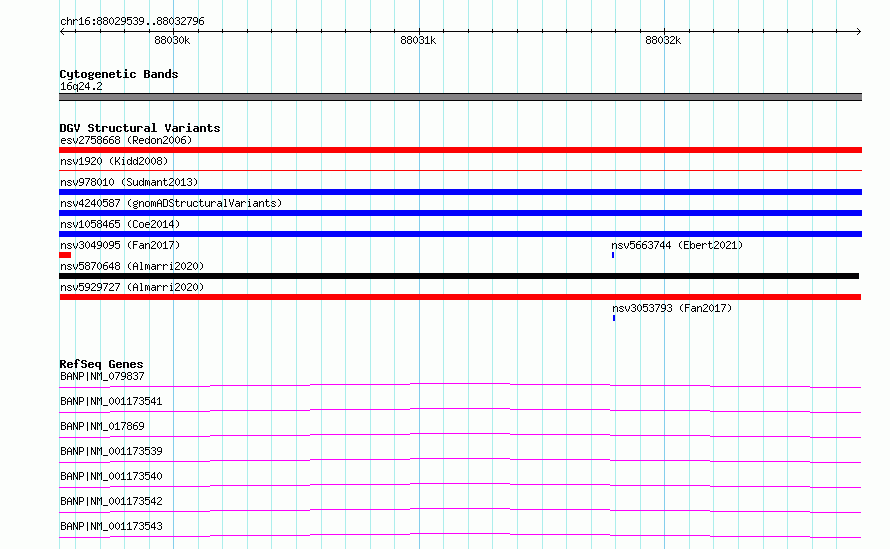Click the 88031k ruler position label

[418, 40]
